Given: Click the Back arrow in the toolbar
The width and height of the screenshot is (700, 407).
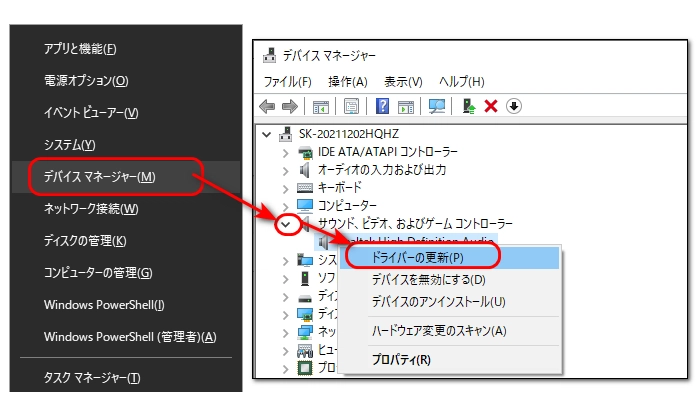Looking at the screenshot, I should (x=267, y=107).
